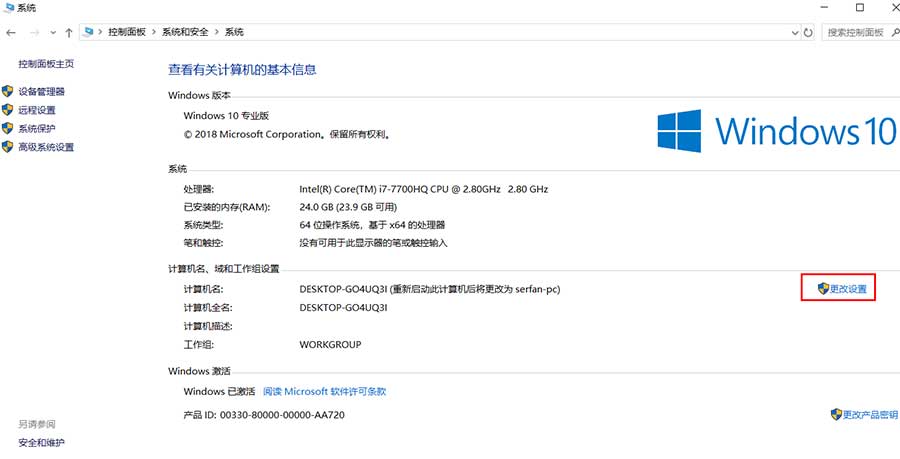This screenshot has height=459, width=900.
Task: Click the shield icon beside 设备管理器
Action: coord(7,91)
